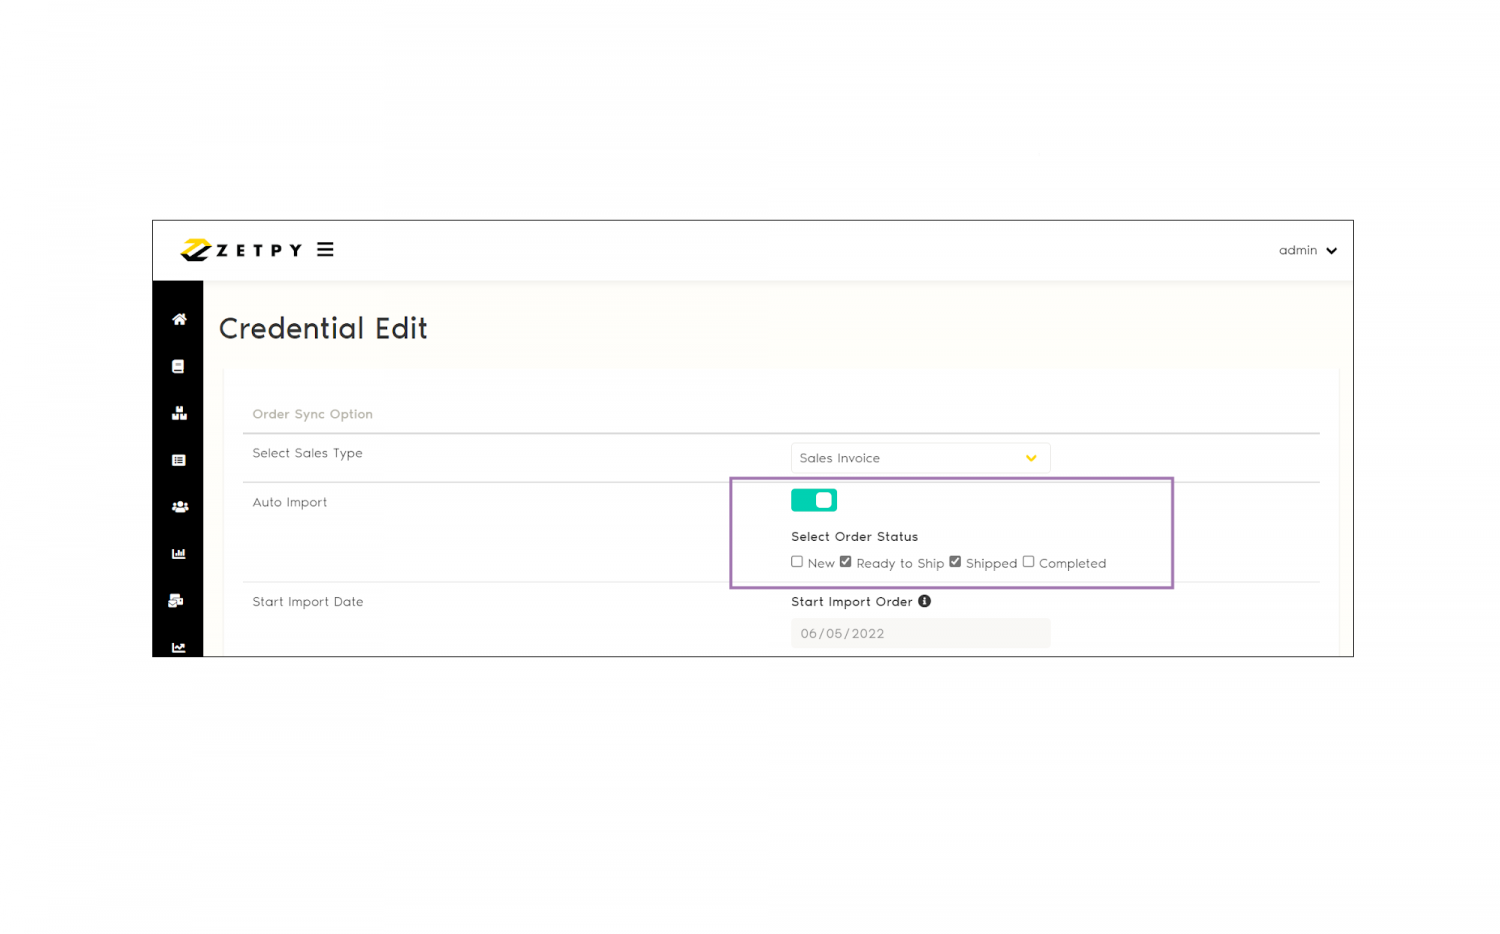Click the Credential Edit heading
The width and height of the screenshot is (1500, 934).
[x=322, y=328]
